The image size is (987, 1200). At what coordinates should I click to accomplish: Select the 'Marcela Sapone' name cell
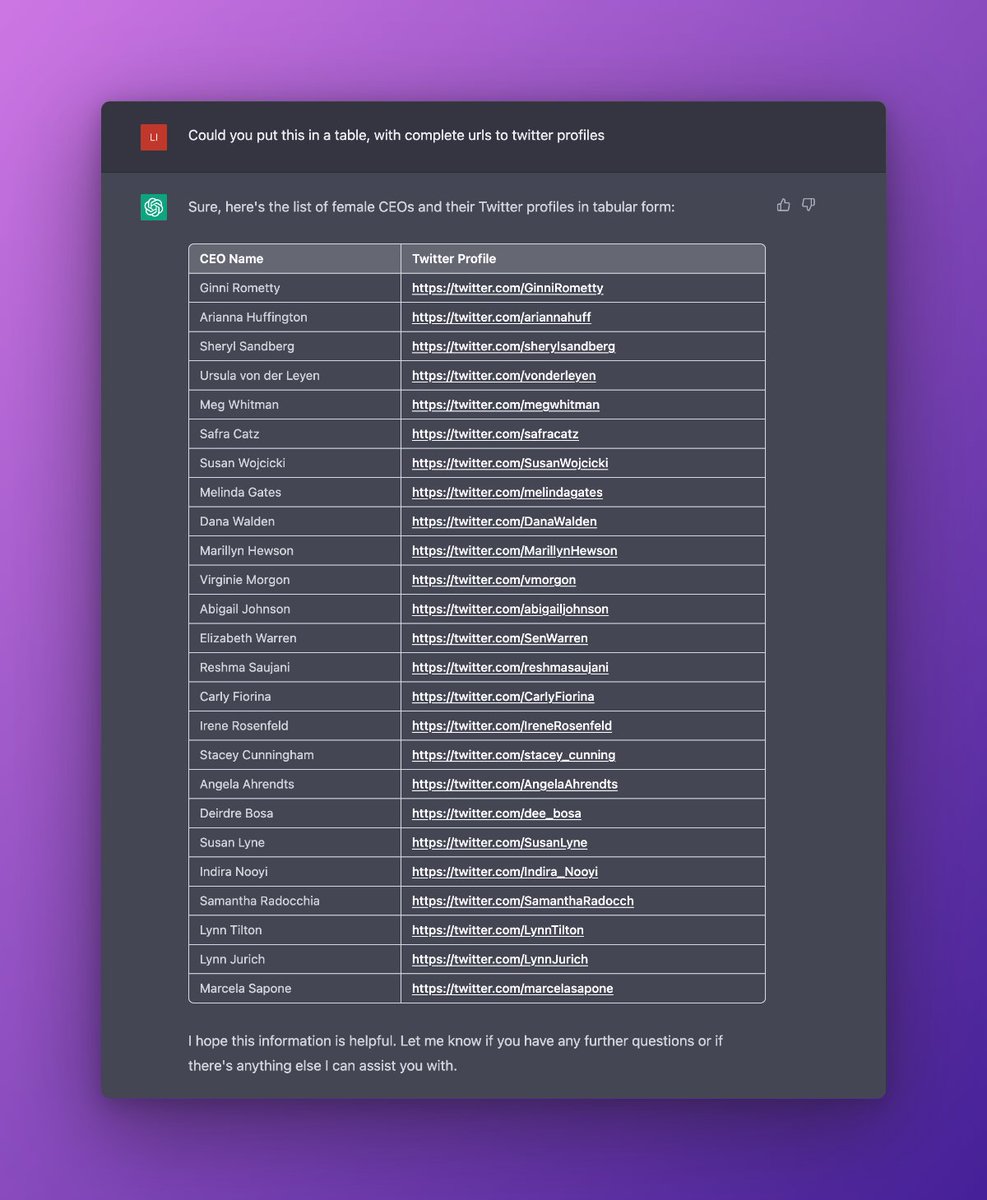click(295, 988)
